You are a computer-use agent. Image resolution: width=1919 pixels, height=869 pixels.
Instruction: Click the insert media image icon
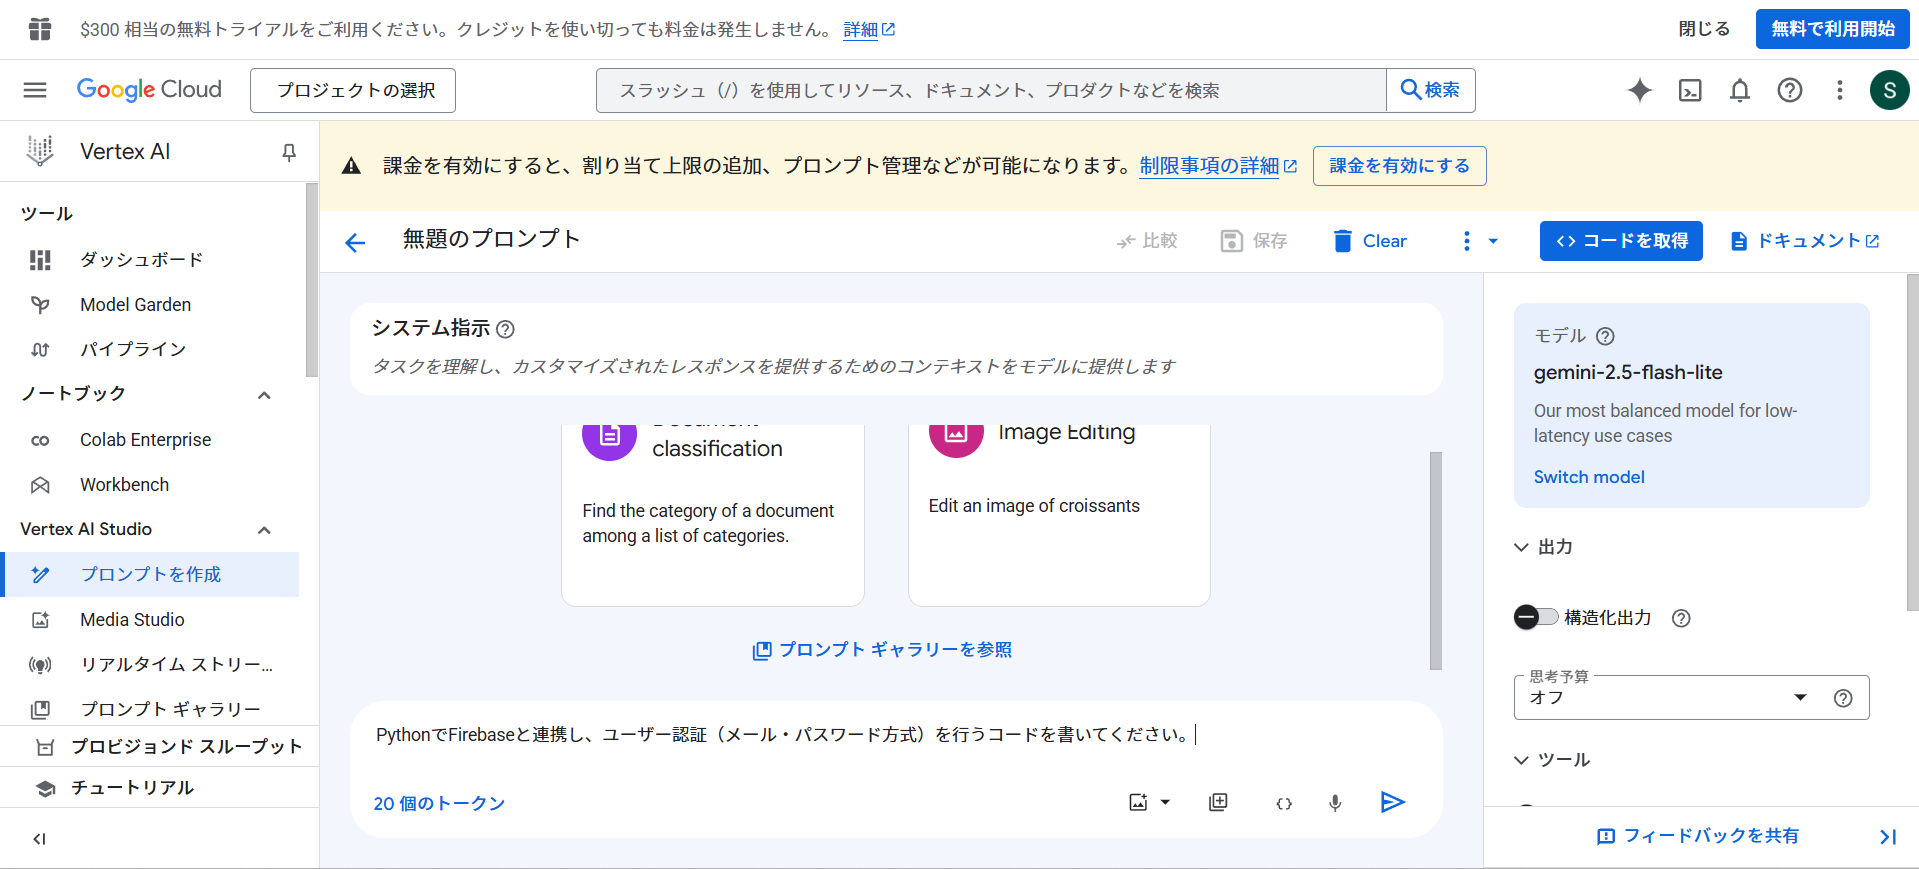click(1138, 802)
